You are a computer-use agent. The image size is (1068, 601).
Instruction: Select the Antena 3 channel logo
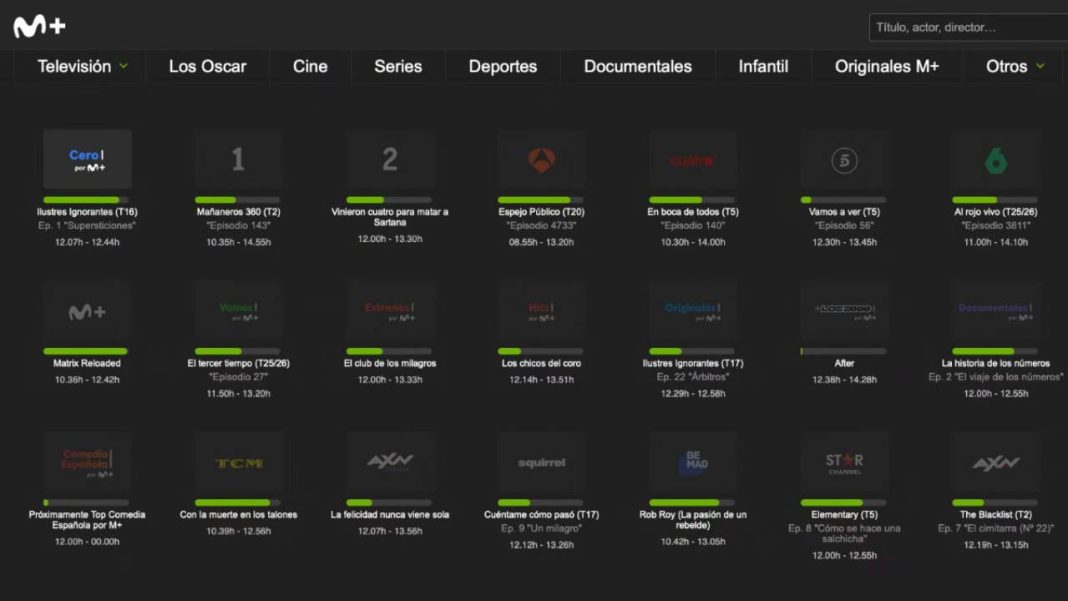[541, 160]
